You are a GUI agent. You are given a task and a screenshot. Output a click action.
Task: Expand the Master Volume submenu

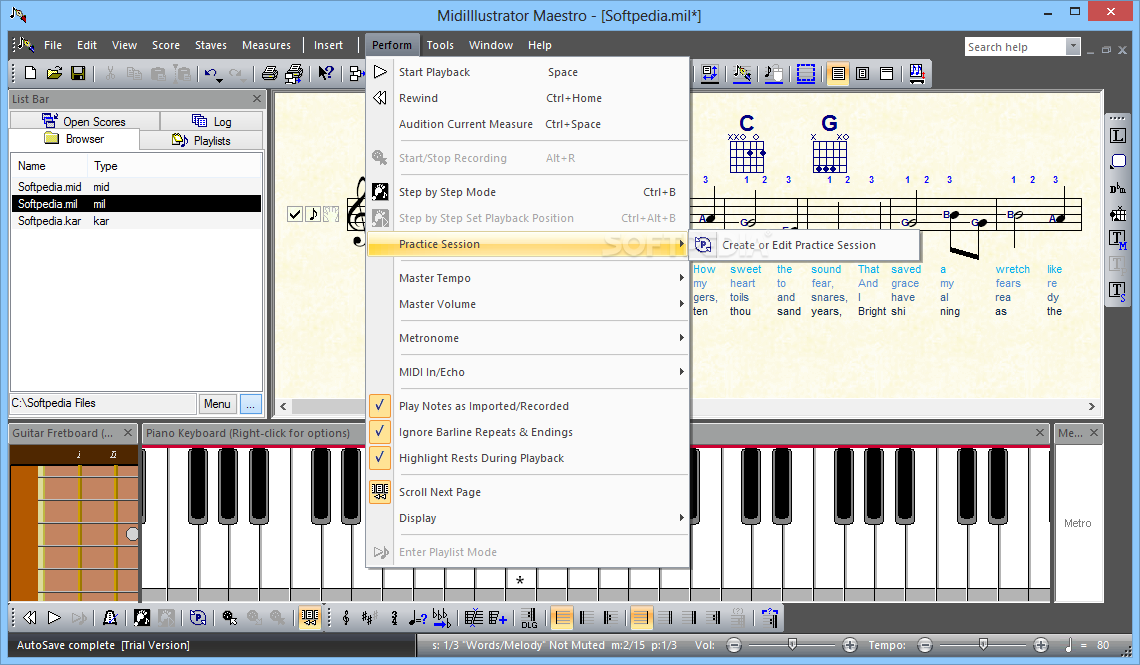pos(529,304)
